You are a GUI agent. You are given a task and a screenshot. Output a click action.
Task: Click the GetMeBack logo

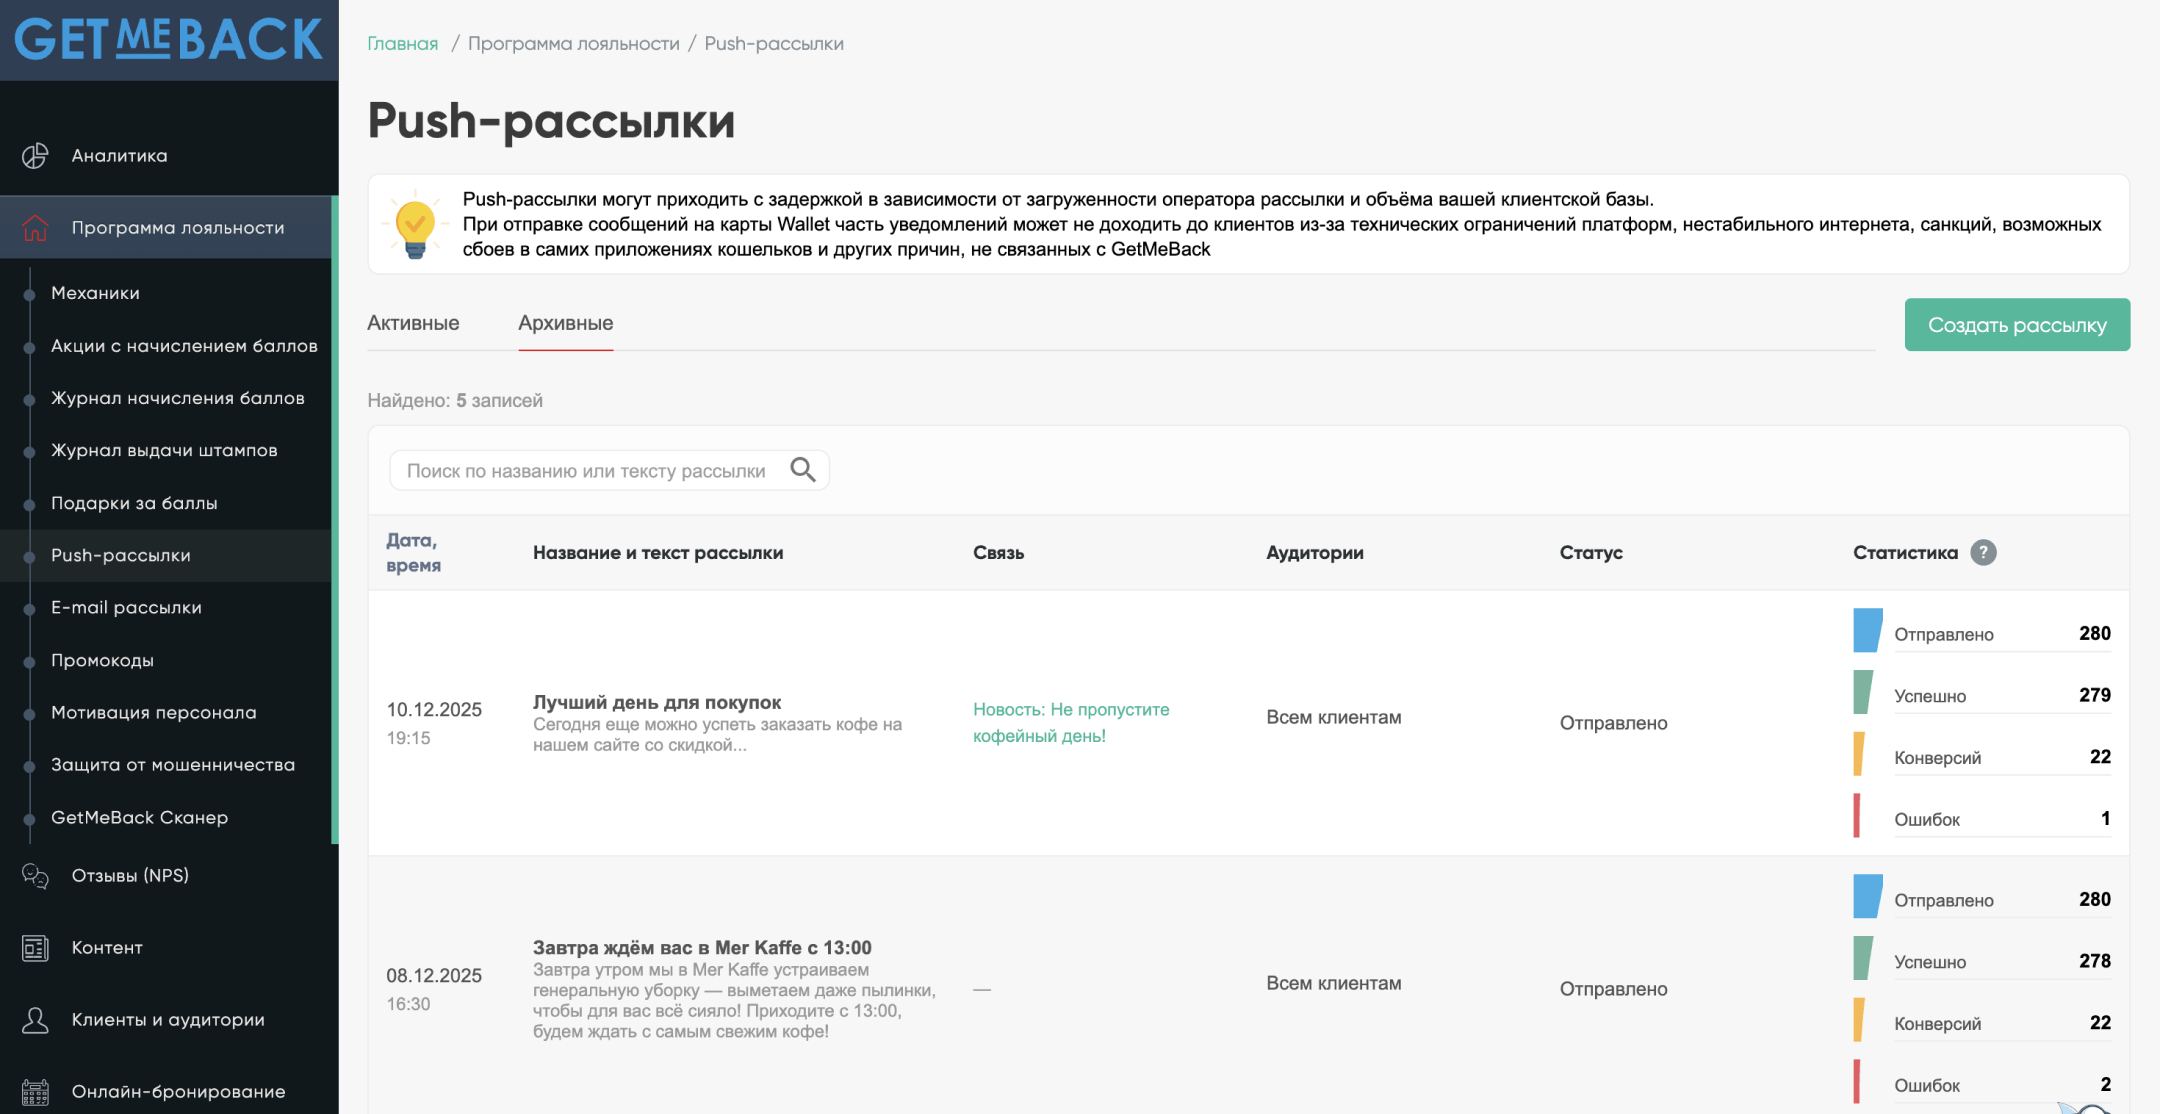click(168, 40)
